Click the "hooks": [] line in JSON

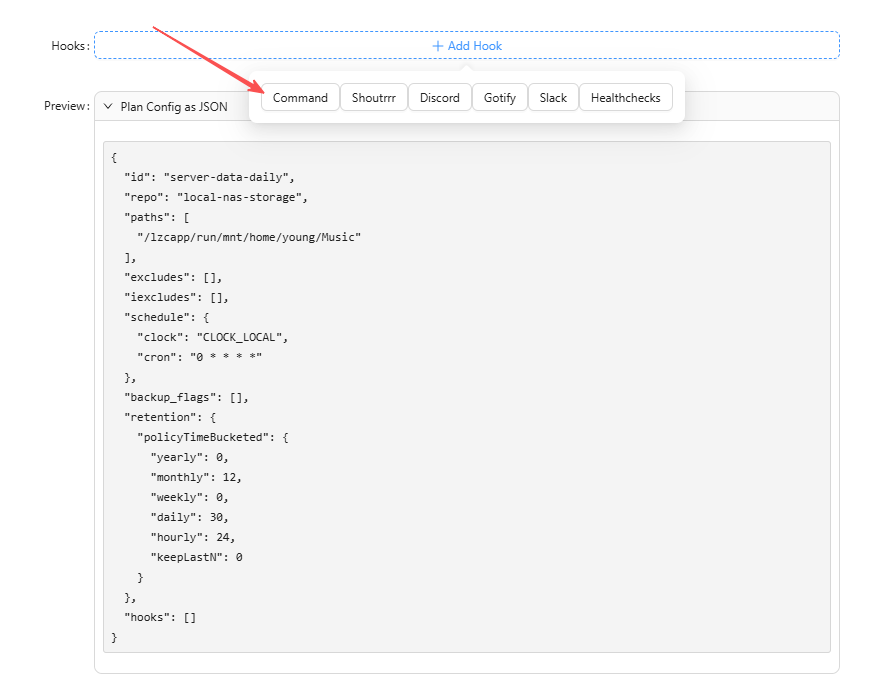[x=160, y=617]
